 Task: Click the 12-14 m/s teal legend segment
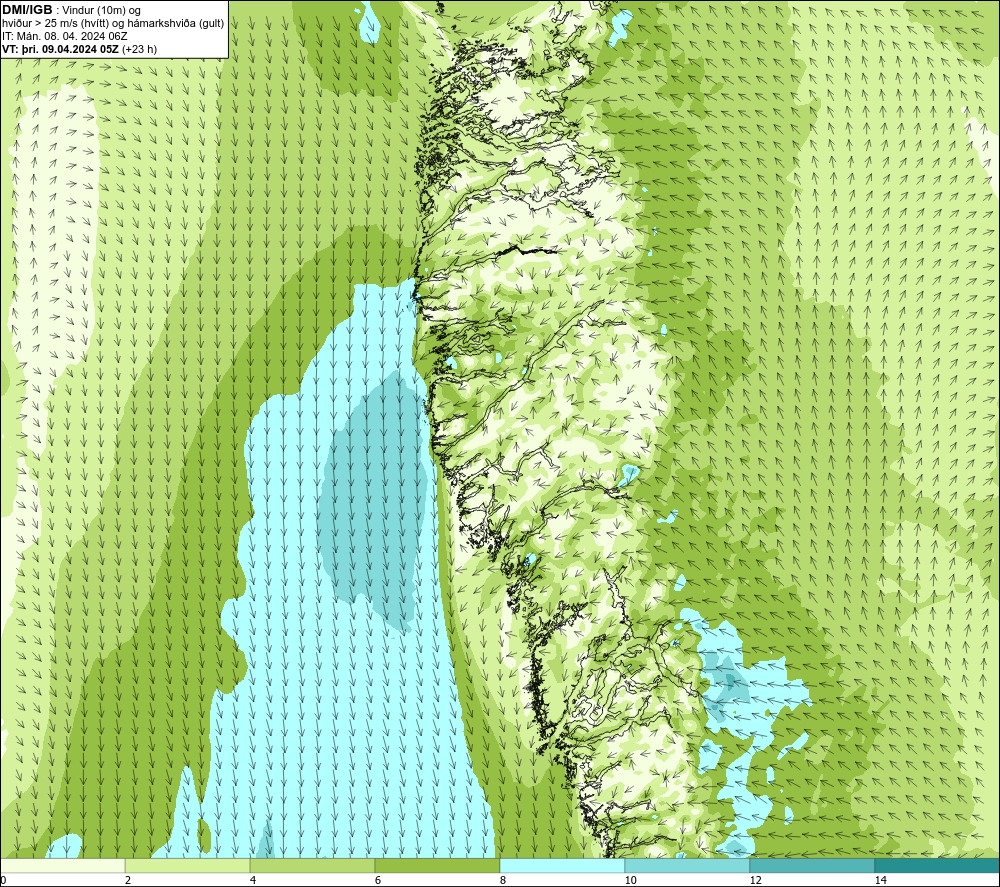812,865
